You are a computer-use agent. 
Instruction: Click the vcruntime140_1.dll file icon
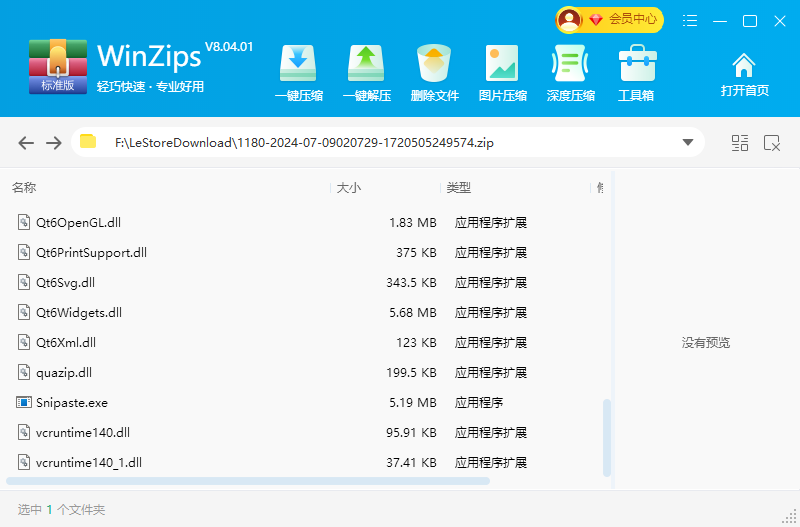[x=23, y=463]
